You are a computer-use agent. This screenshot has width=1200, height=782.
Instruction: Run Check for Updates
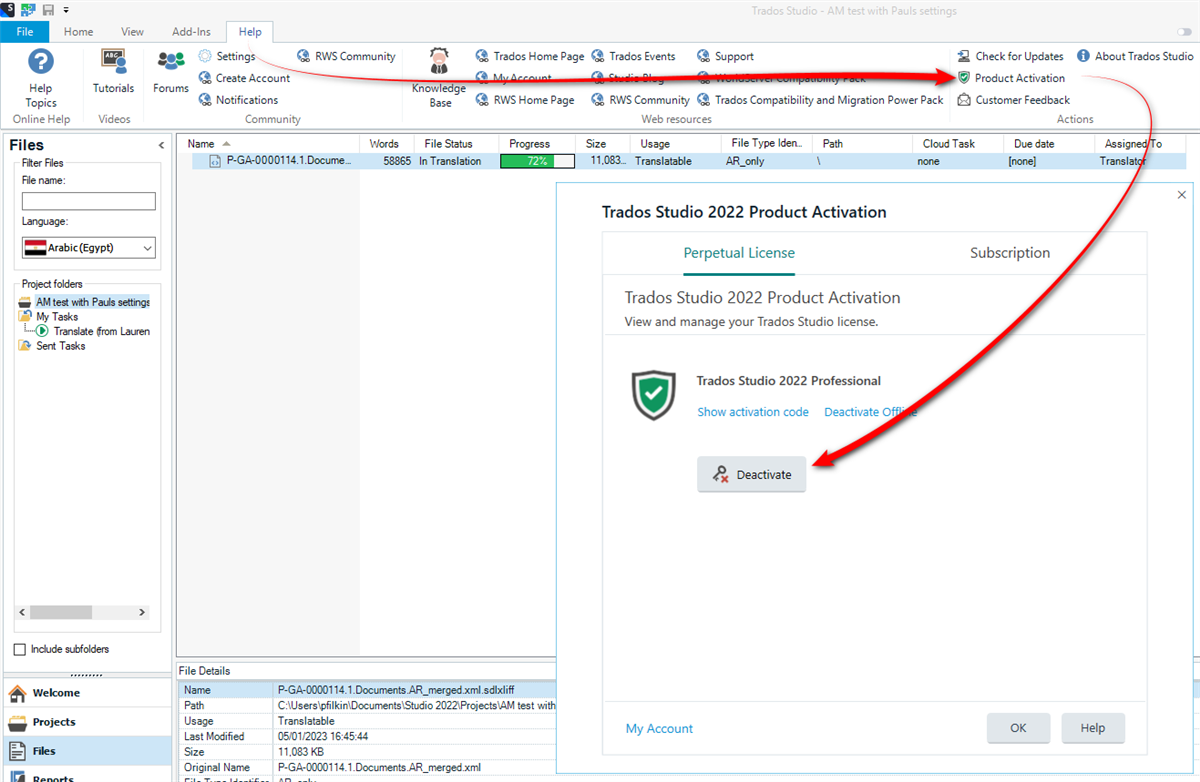[x=1010, y=56]
